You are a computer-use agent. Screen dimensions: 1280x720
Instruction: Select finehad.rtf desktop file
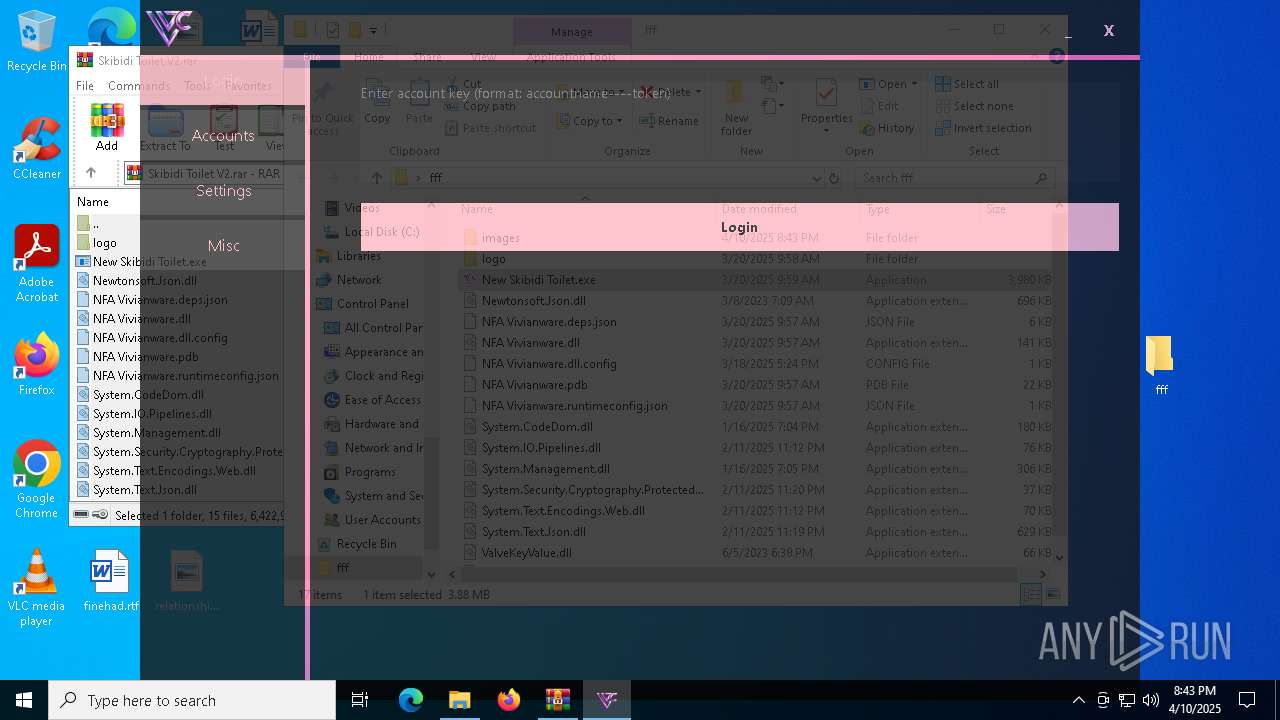pyautogui.click(x=110, y=581)
